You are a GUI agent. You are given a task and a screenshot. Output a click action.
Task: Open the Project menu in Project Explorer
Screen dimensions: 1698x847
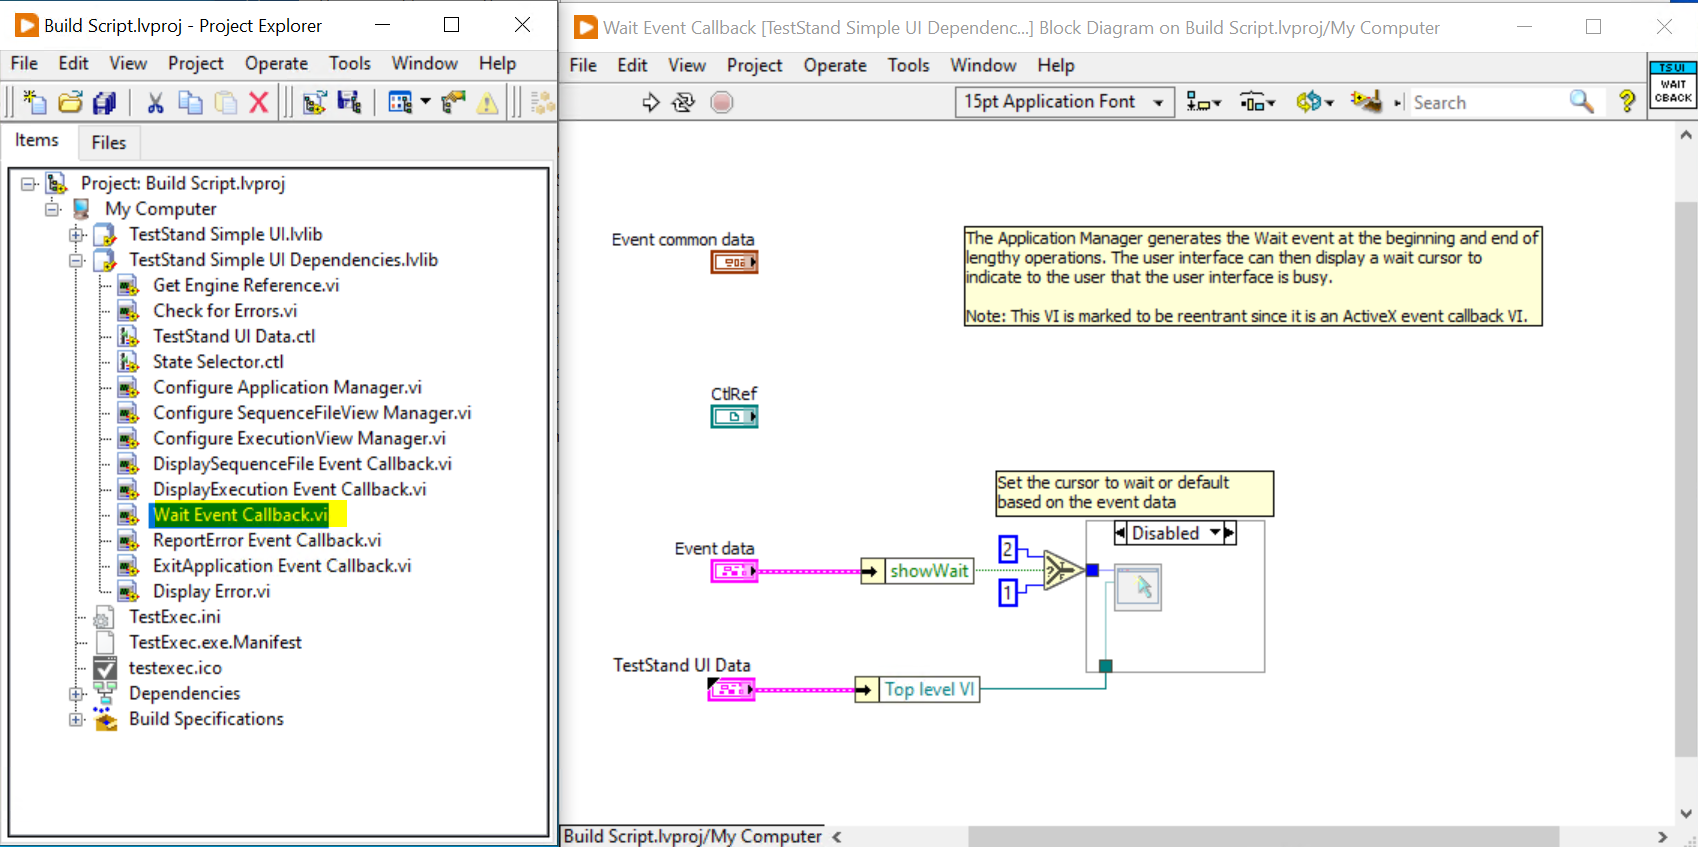coord(196,63)
